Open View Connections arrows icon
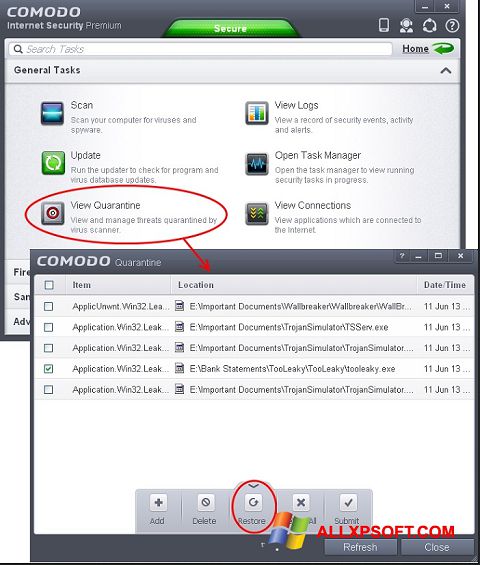This screenshot has height=565, width=480. (257, 214)
